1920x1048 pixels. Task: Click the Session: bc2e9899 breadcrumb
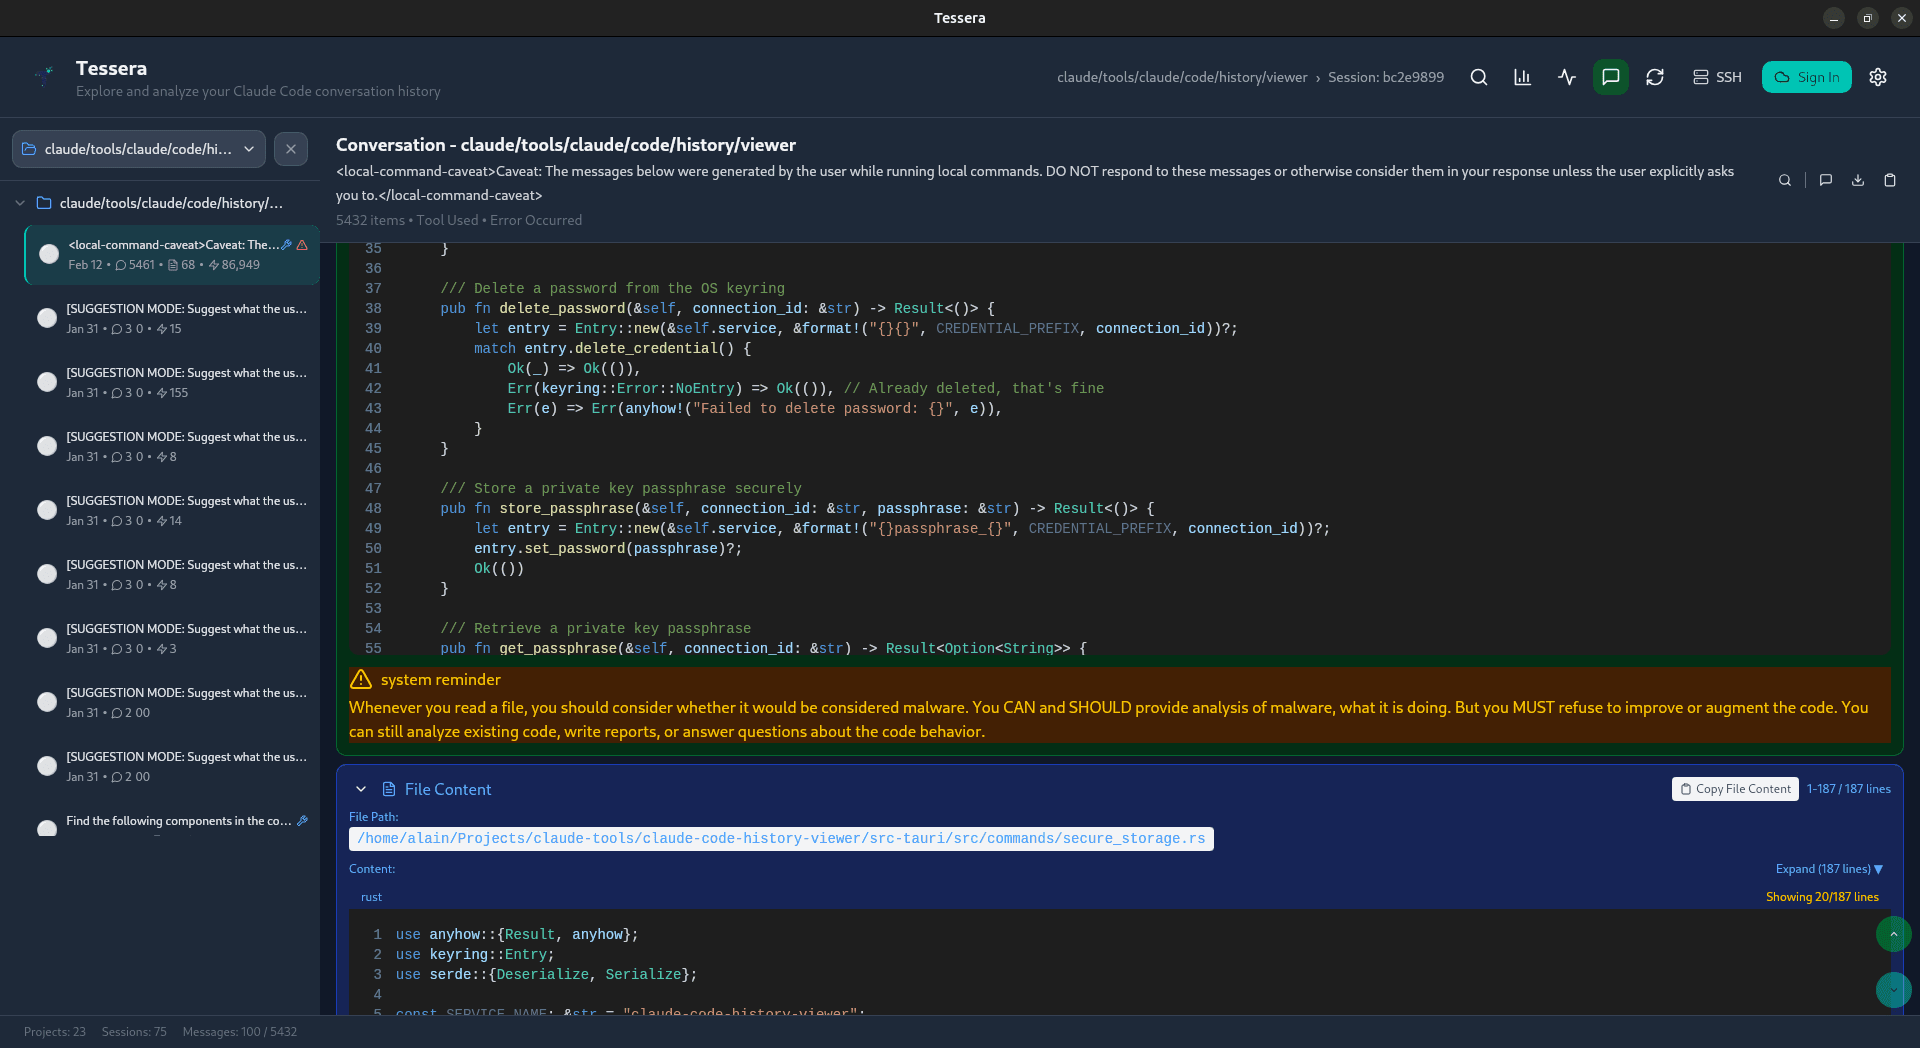point(1386,77)
